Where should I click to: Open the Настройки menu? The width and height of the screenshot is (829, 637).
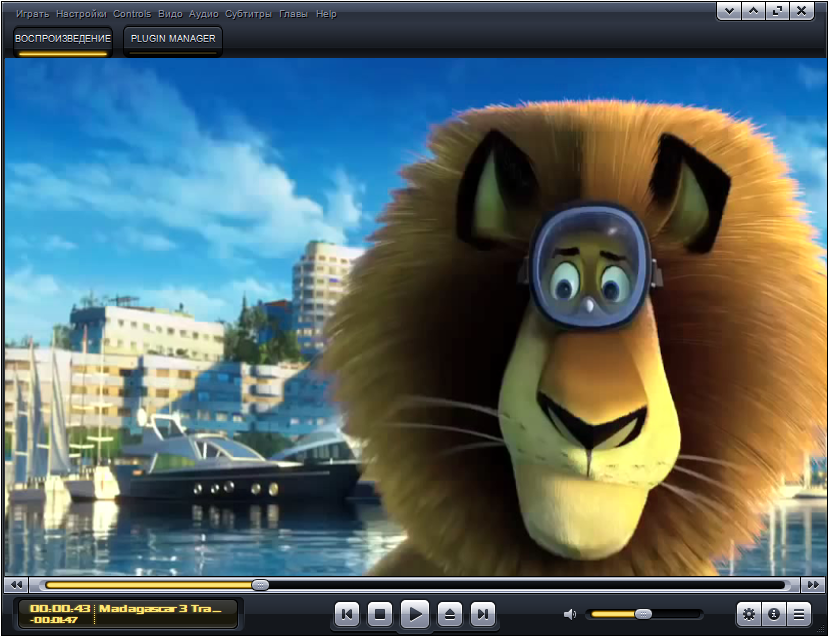(x=81, y=14)
